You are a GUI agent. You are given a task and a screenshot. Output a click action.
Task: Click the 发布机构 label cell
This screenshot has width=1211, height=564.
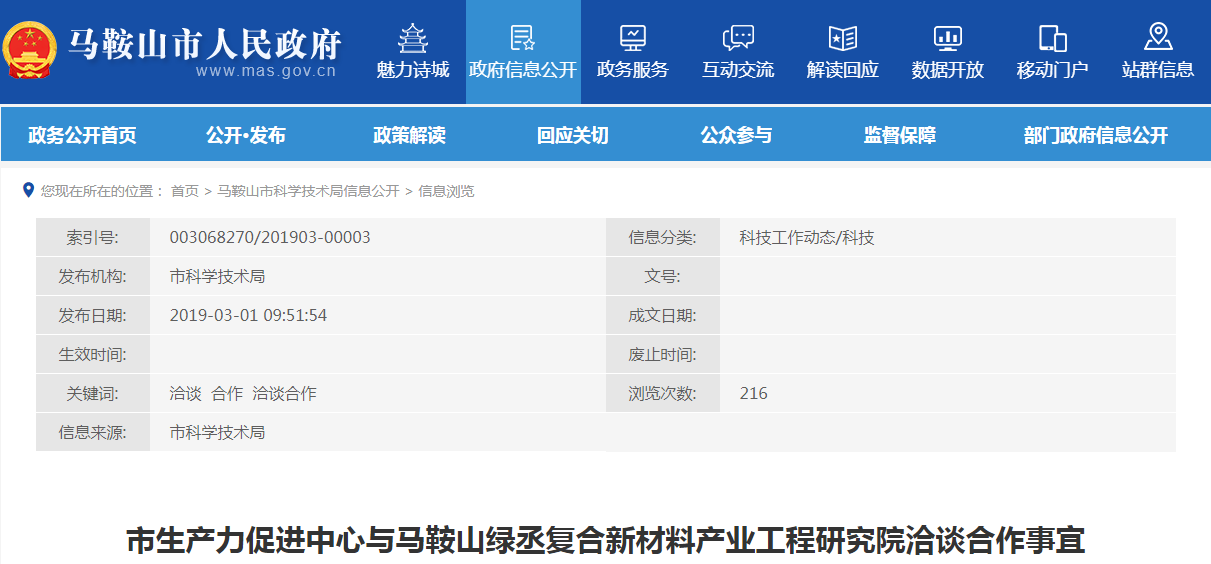[93, 277]
